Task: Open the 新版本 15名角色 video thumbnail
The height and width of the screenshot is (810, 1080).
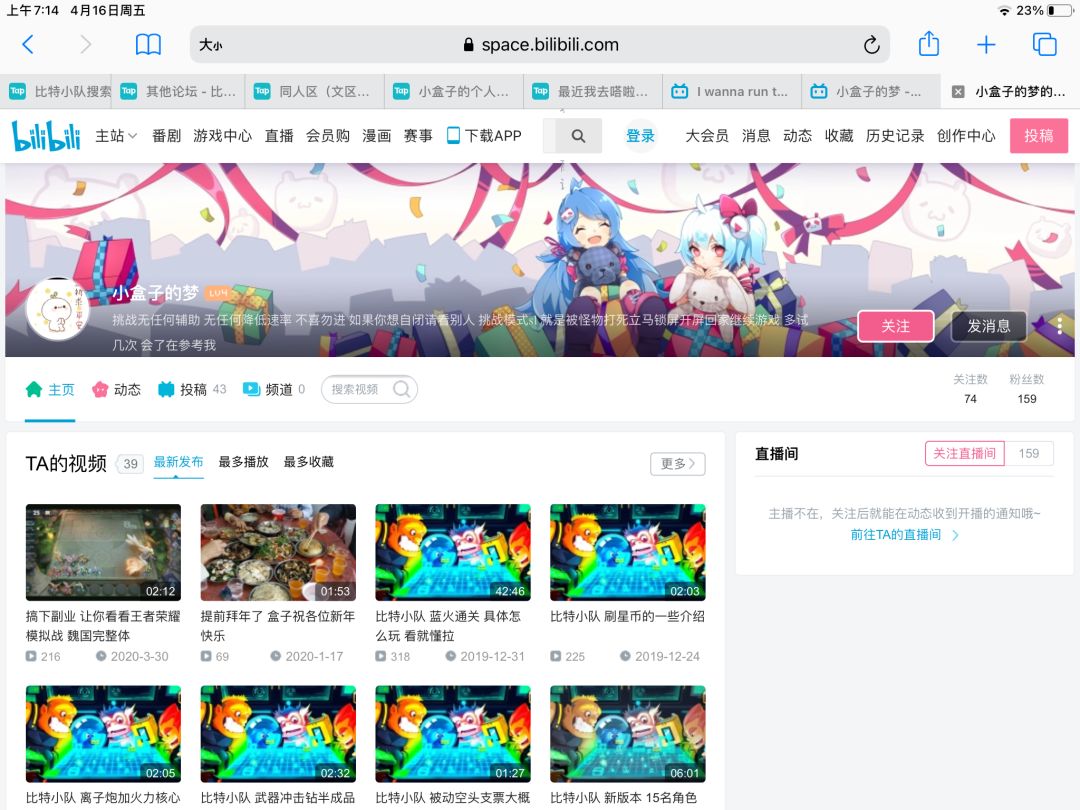Action: click(627, 734)
